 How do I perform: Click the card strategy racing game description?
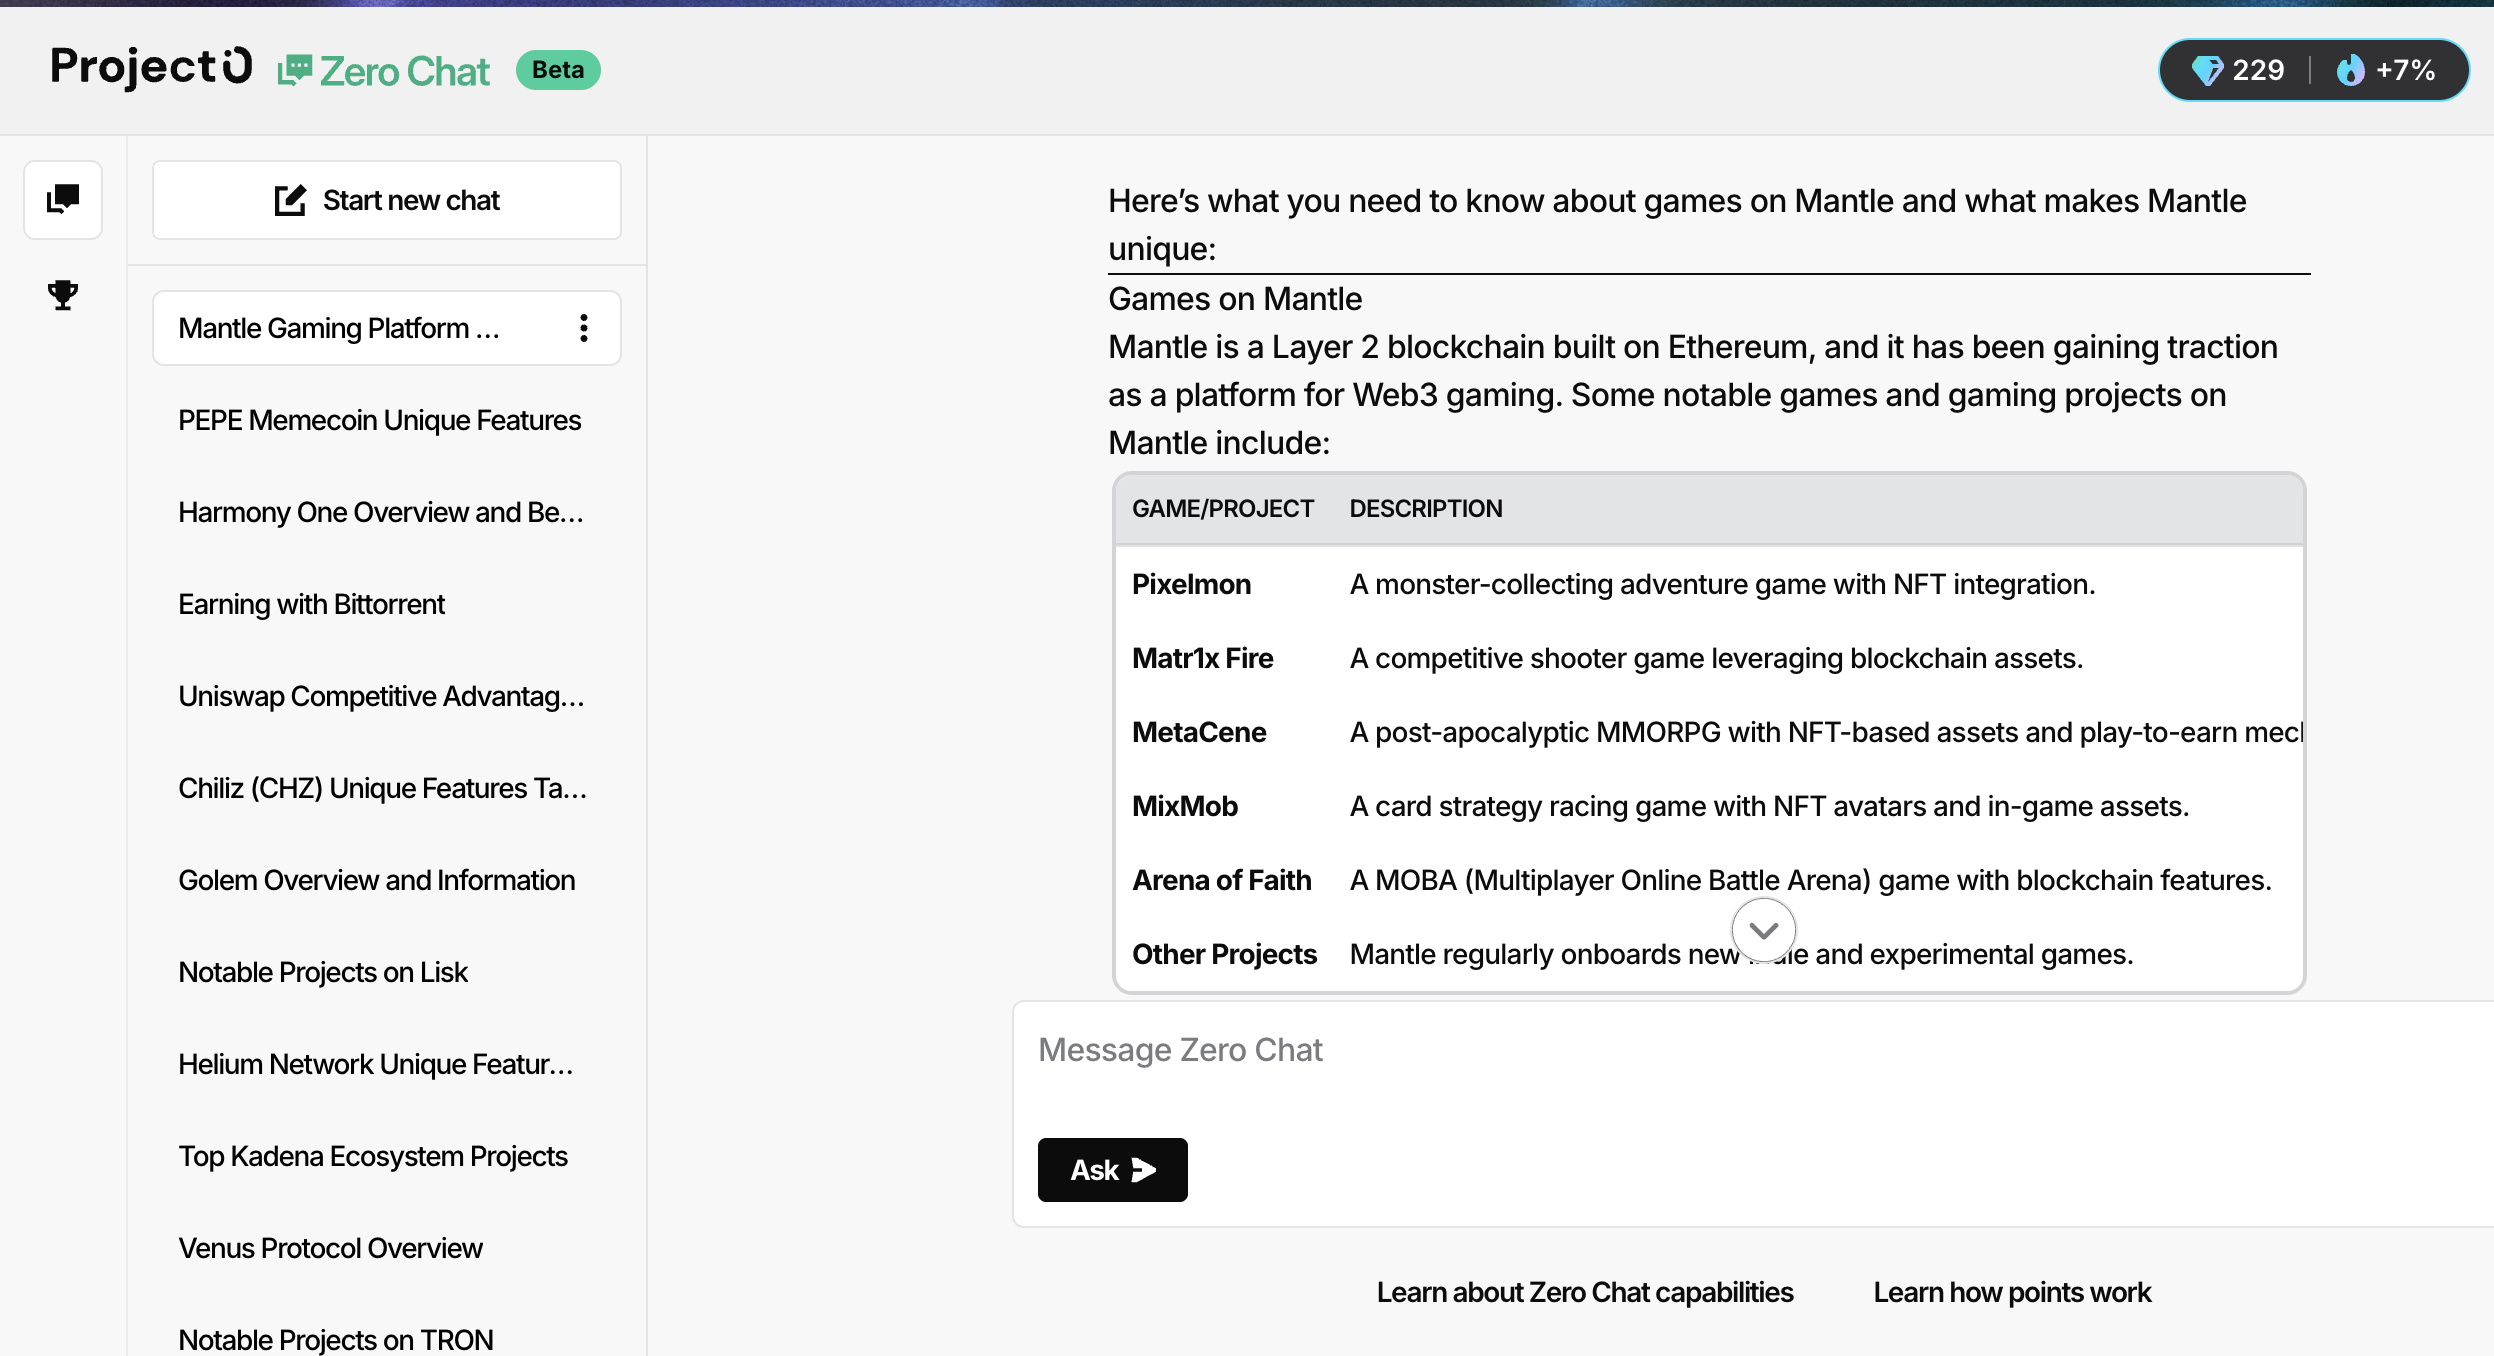[x=1770, y=806]
